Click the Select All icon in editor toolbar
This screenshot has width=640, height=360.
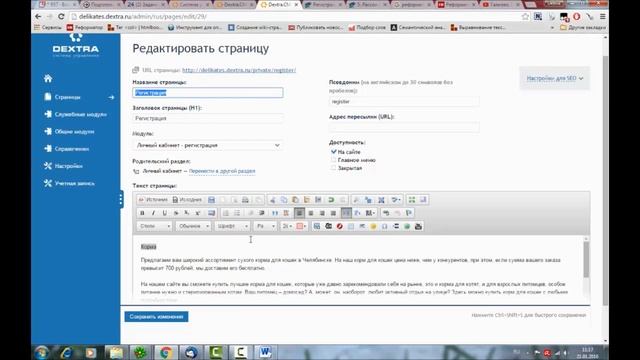coord(381,200)
